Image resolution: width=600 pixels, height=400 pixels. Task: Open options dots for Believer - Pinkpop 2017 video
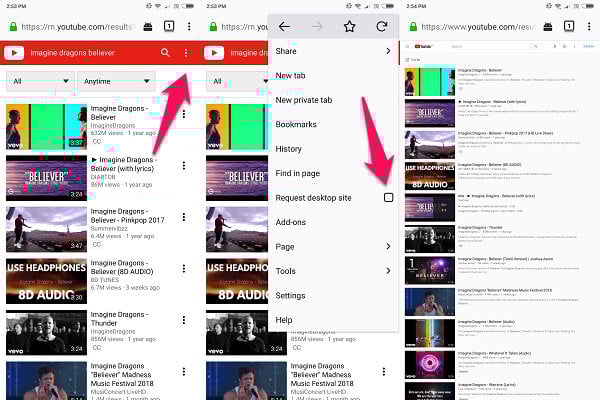184,217
